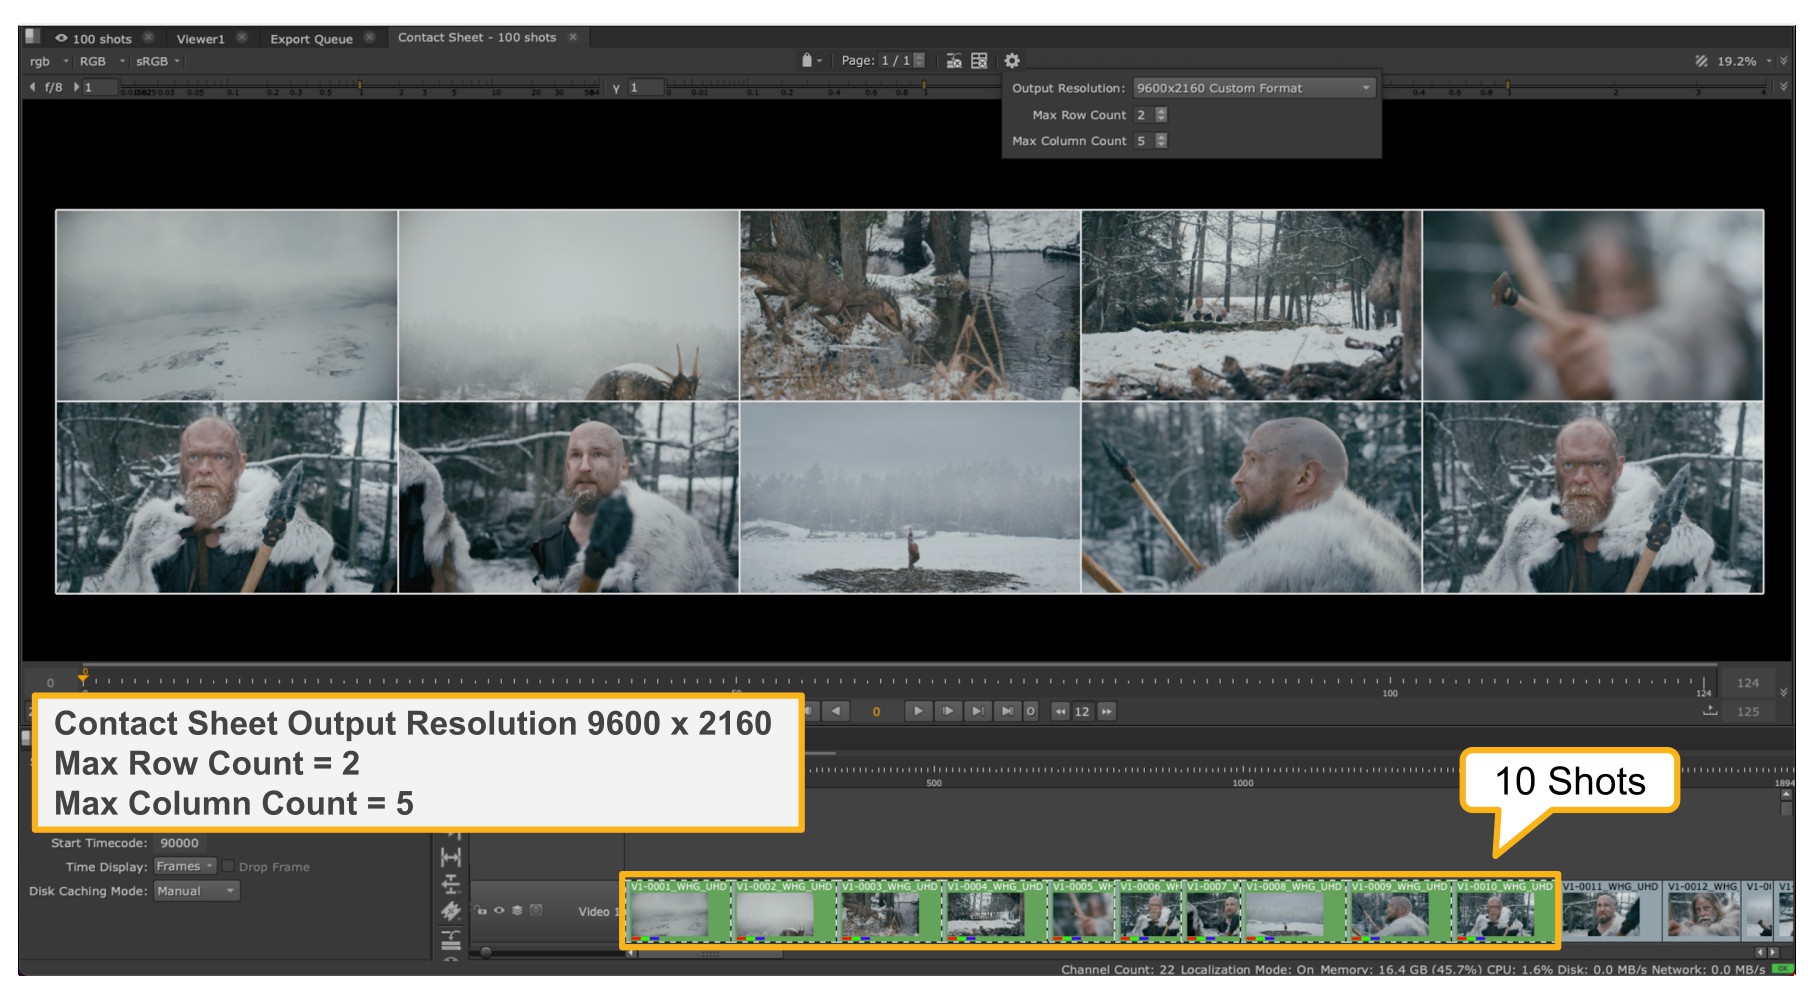The width and height of the screenshot is (1814, 999).
Task: Click the sRGB colorspace selector
Action: (x=158, y=61)
